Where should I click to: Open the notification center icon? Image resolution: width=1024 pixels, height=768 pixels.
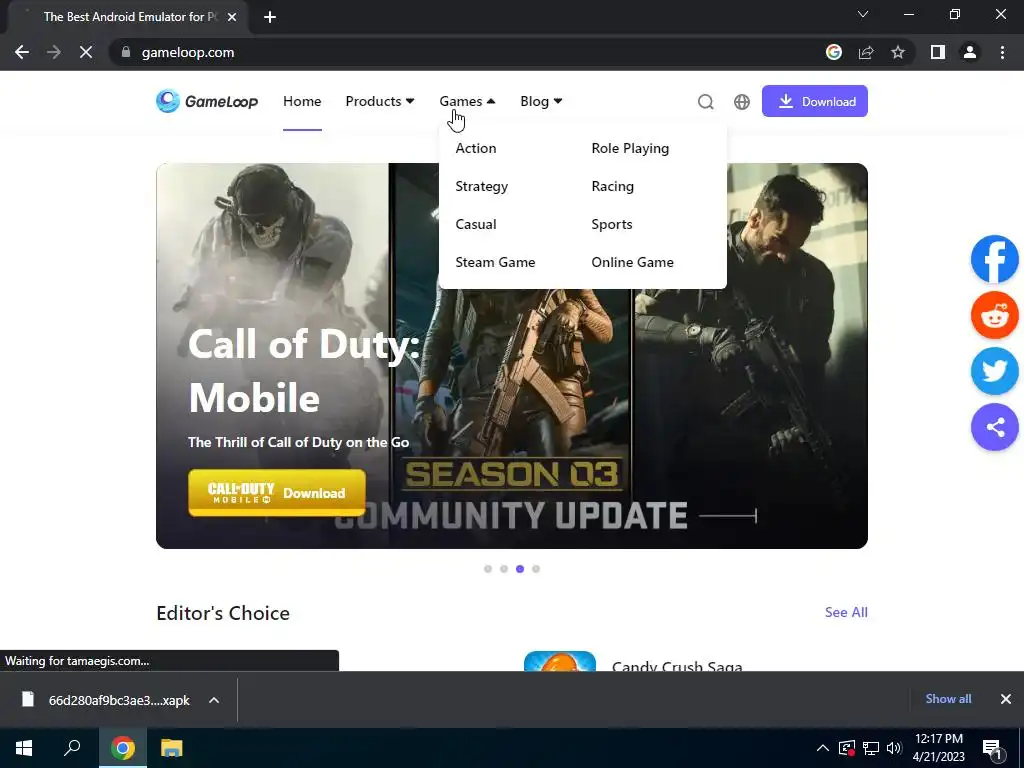[x=992, y=748]
